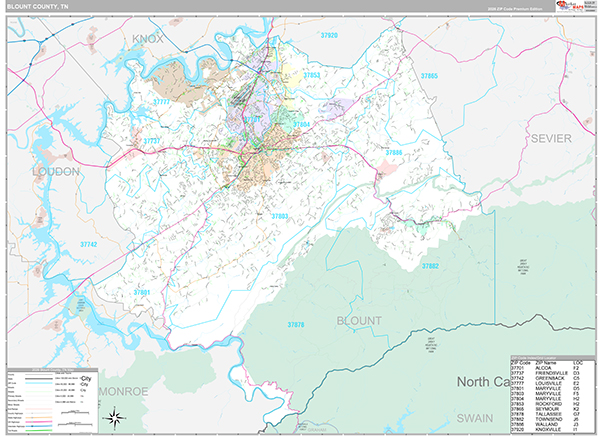Click the North Carolina state label
This screenshot has height=436, width=600.
coord(483,381)
